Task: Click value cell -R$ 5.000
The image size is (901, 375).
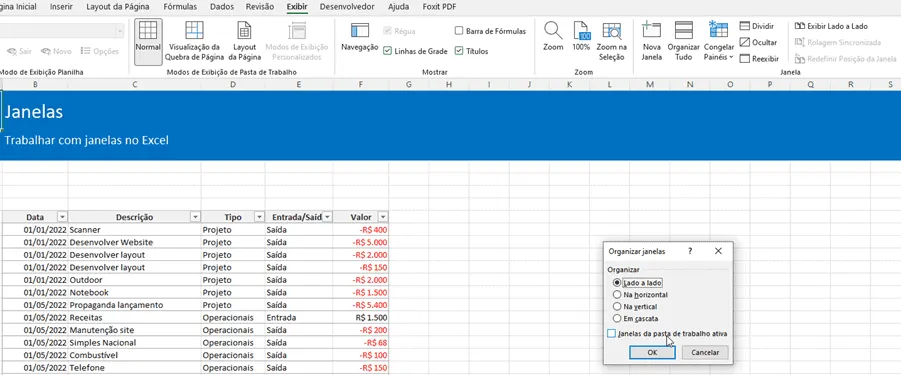Action: 361,242
